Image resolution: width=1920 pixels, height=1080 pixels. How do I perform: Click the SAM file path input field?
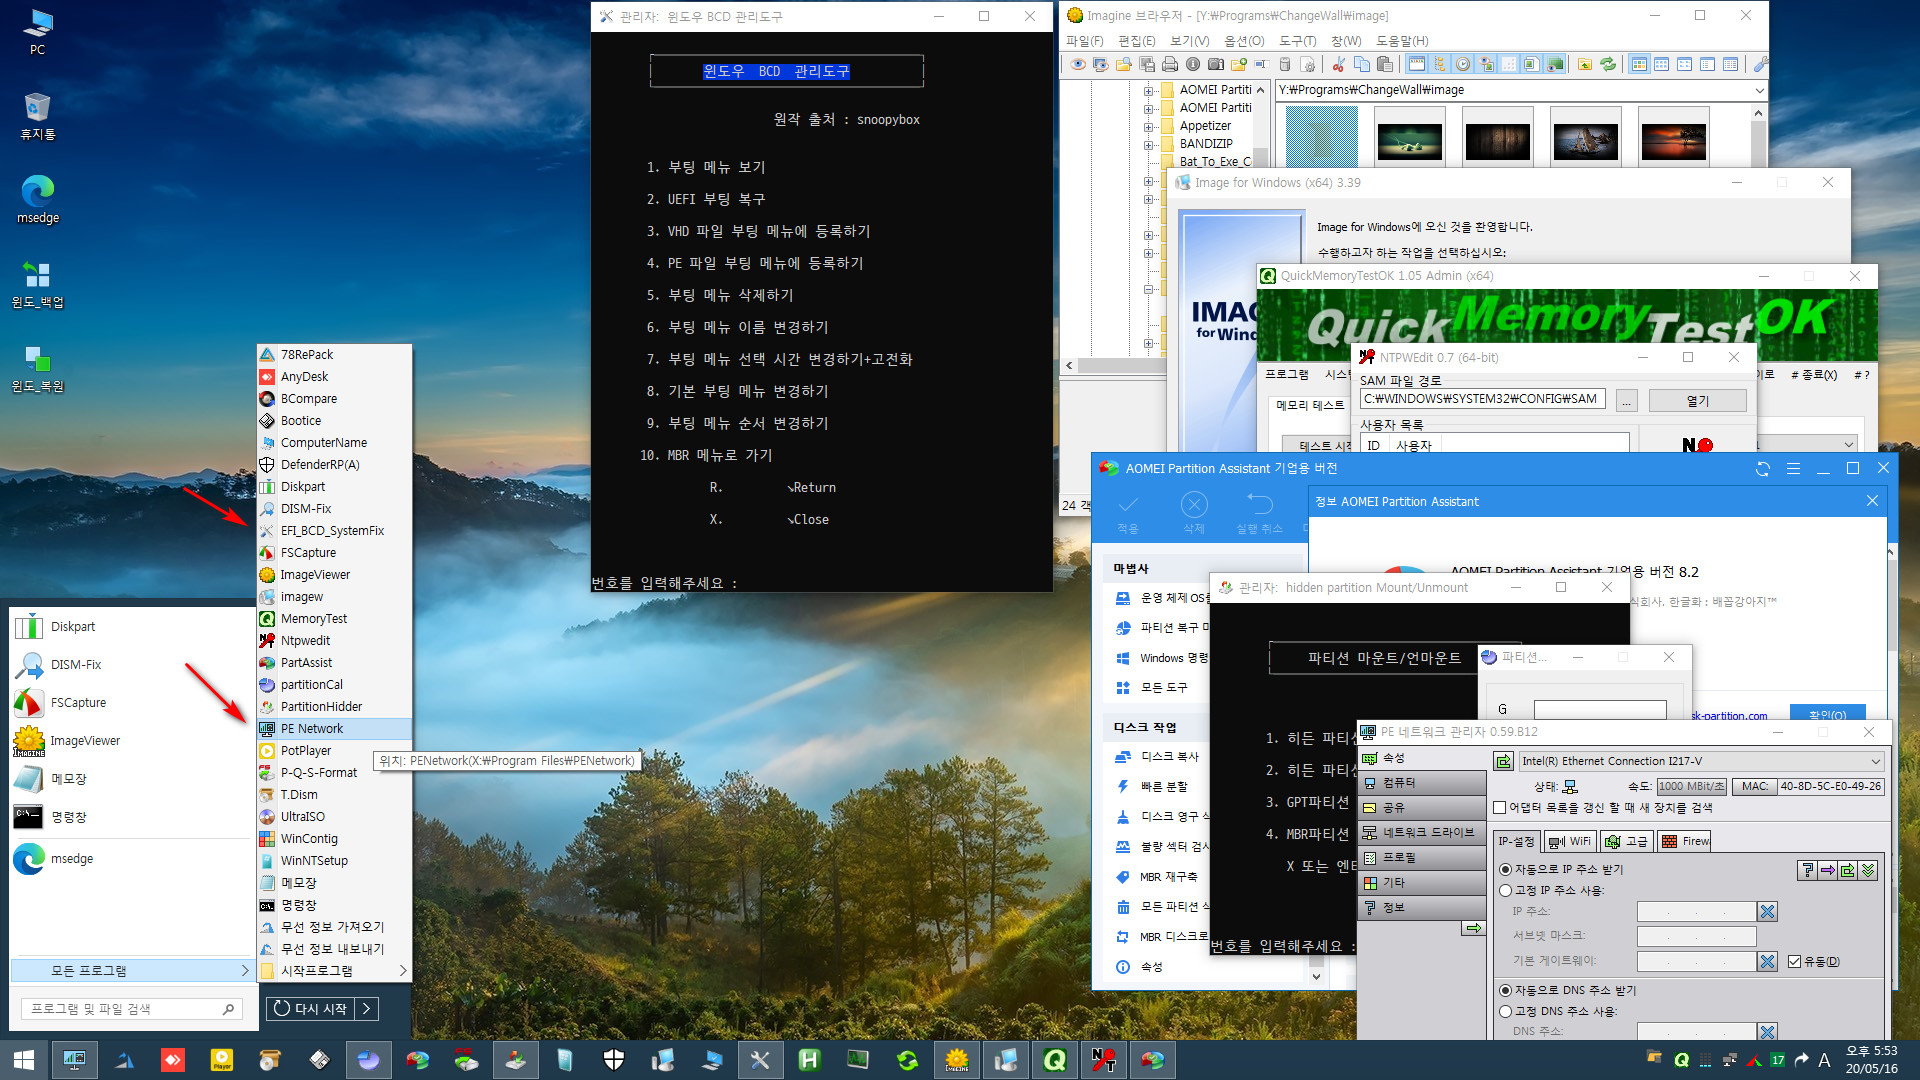coord(1483,399)
